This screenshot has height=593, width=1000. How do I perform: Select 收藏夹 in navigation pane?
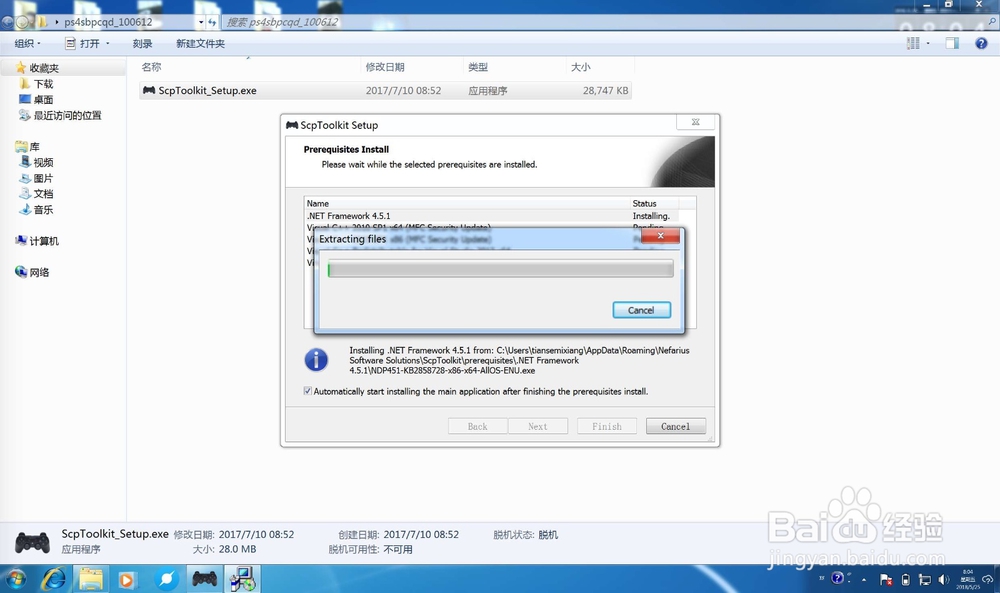[43, 68]
